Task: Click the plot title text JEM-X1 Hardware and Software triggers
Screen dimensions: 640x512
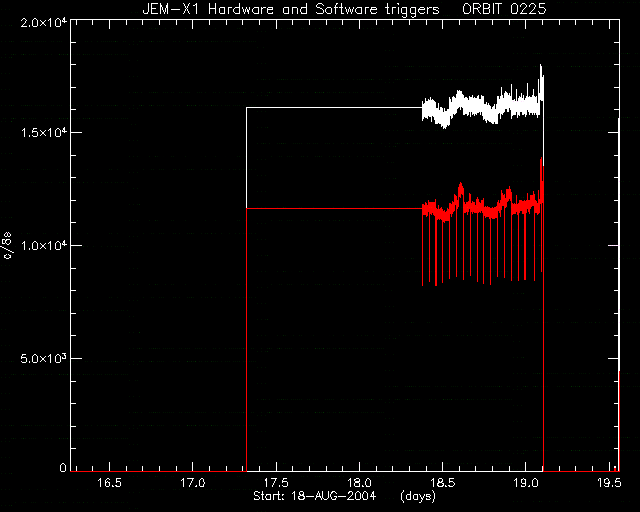Action: (x=291, y=9)
